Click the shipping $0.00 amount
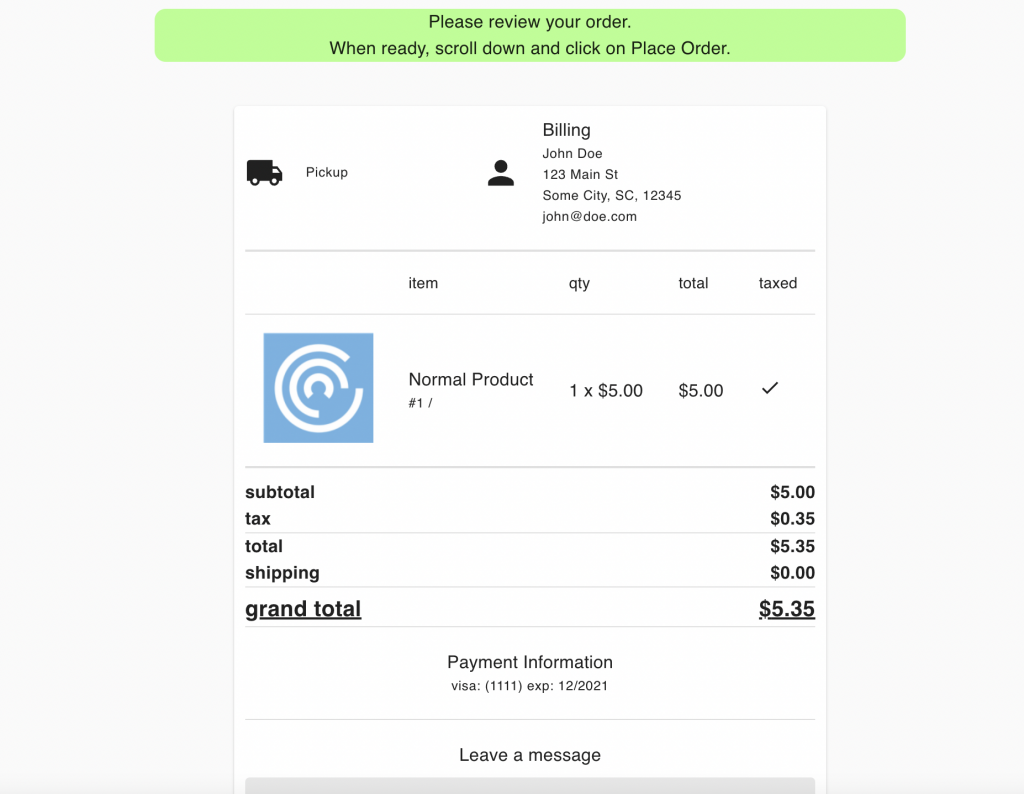Image resolution: width=1024 pixels, height=794 pixels. 792,573
